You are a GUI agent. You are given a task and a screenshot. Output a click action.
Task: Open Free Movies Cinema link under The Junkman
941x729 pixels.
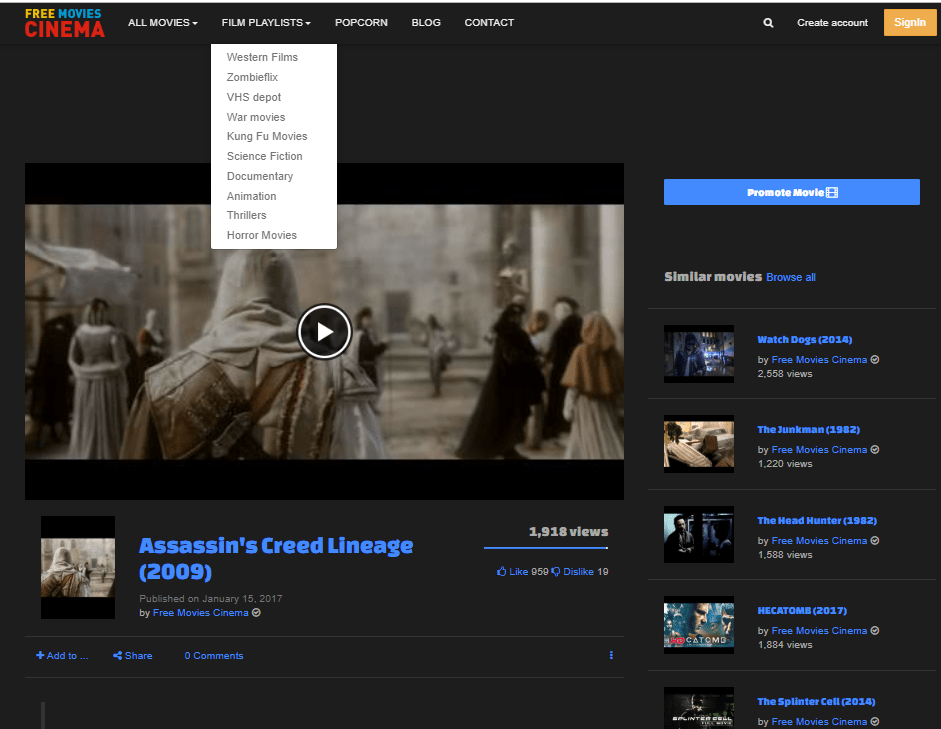click(x=819, y=449)
